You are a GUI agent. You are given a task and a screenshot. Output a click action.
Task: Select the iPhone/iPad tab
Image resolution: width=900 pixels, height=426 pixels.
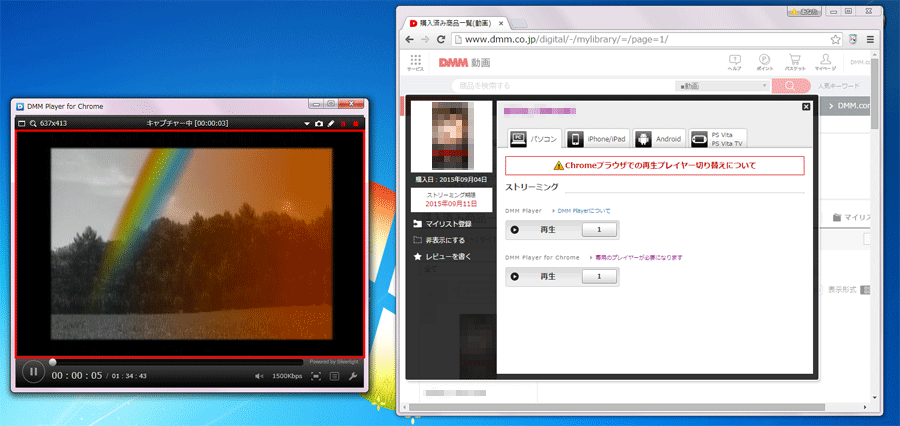598,138
